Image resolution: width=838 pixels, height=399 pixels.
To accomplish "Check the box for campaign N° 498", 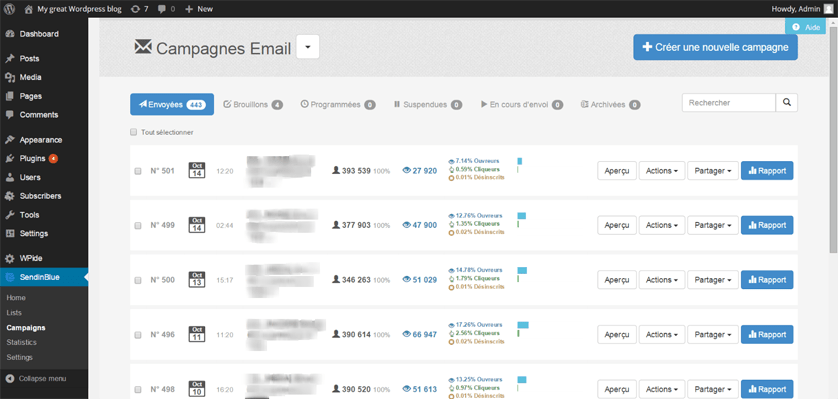I will (x=138, y=389).
